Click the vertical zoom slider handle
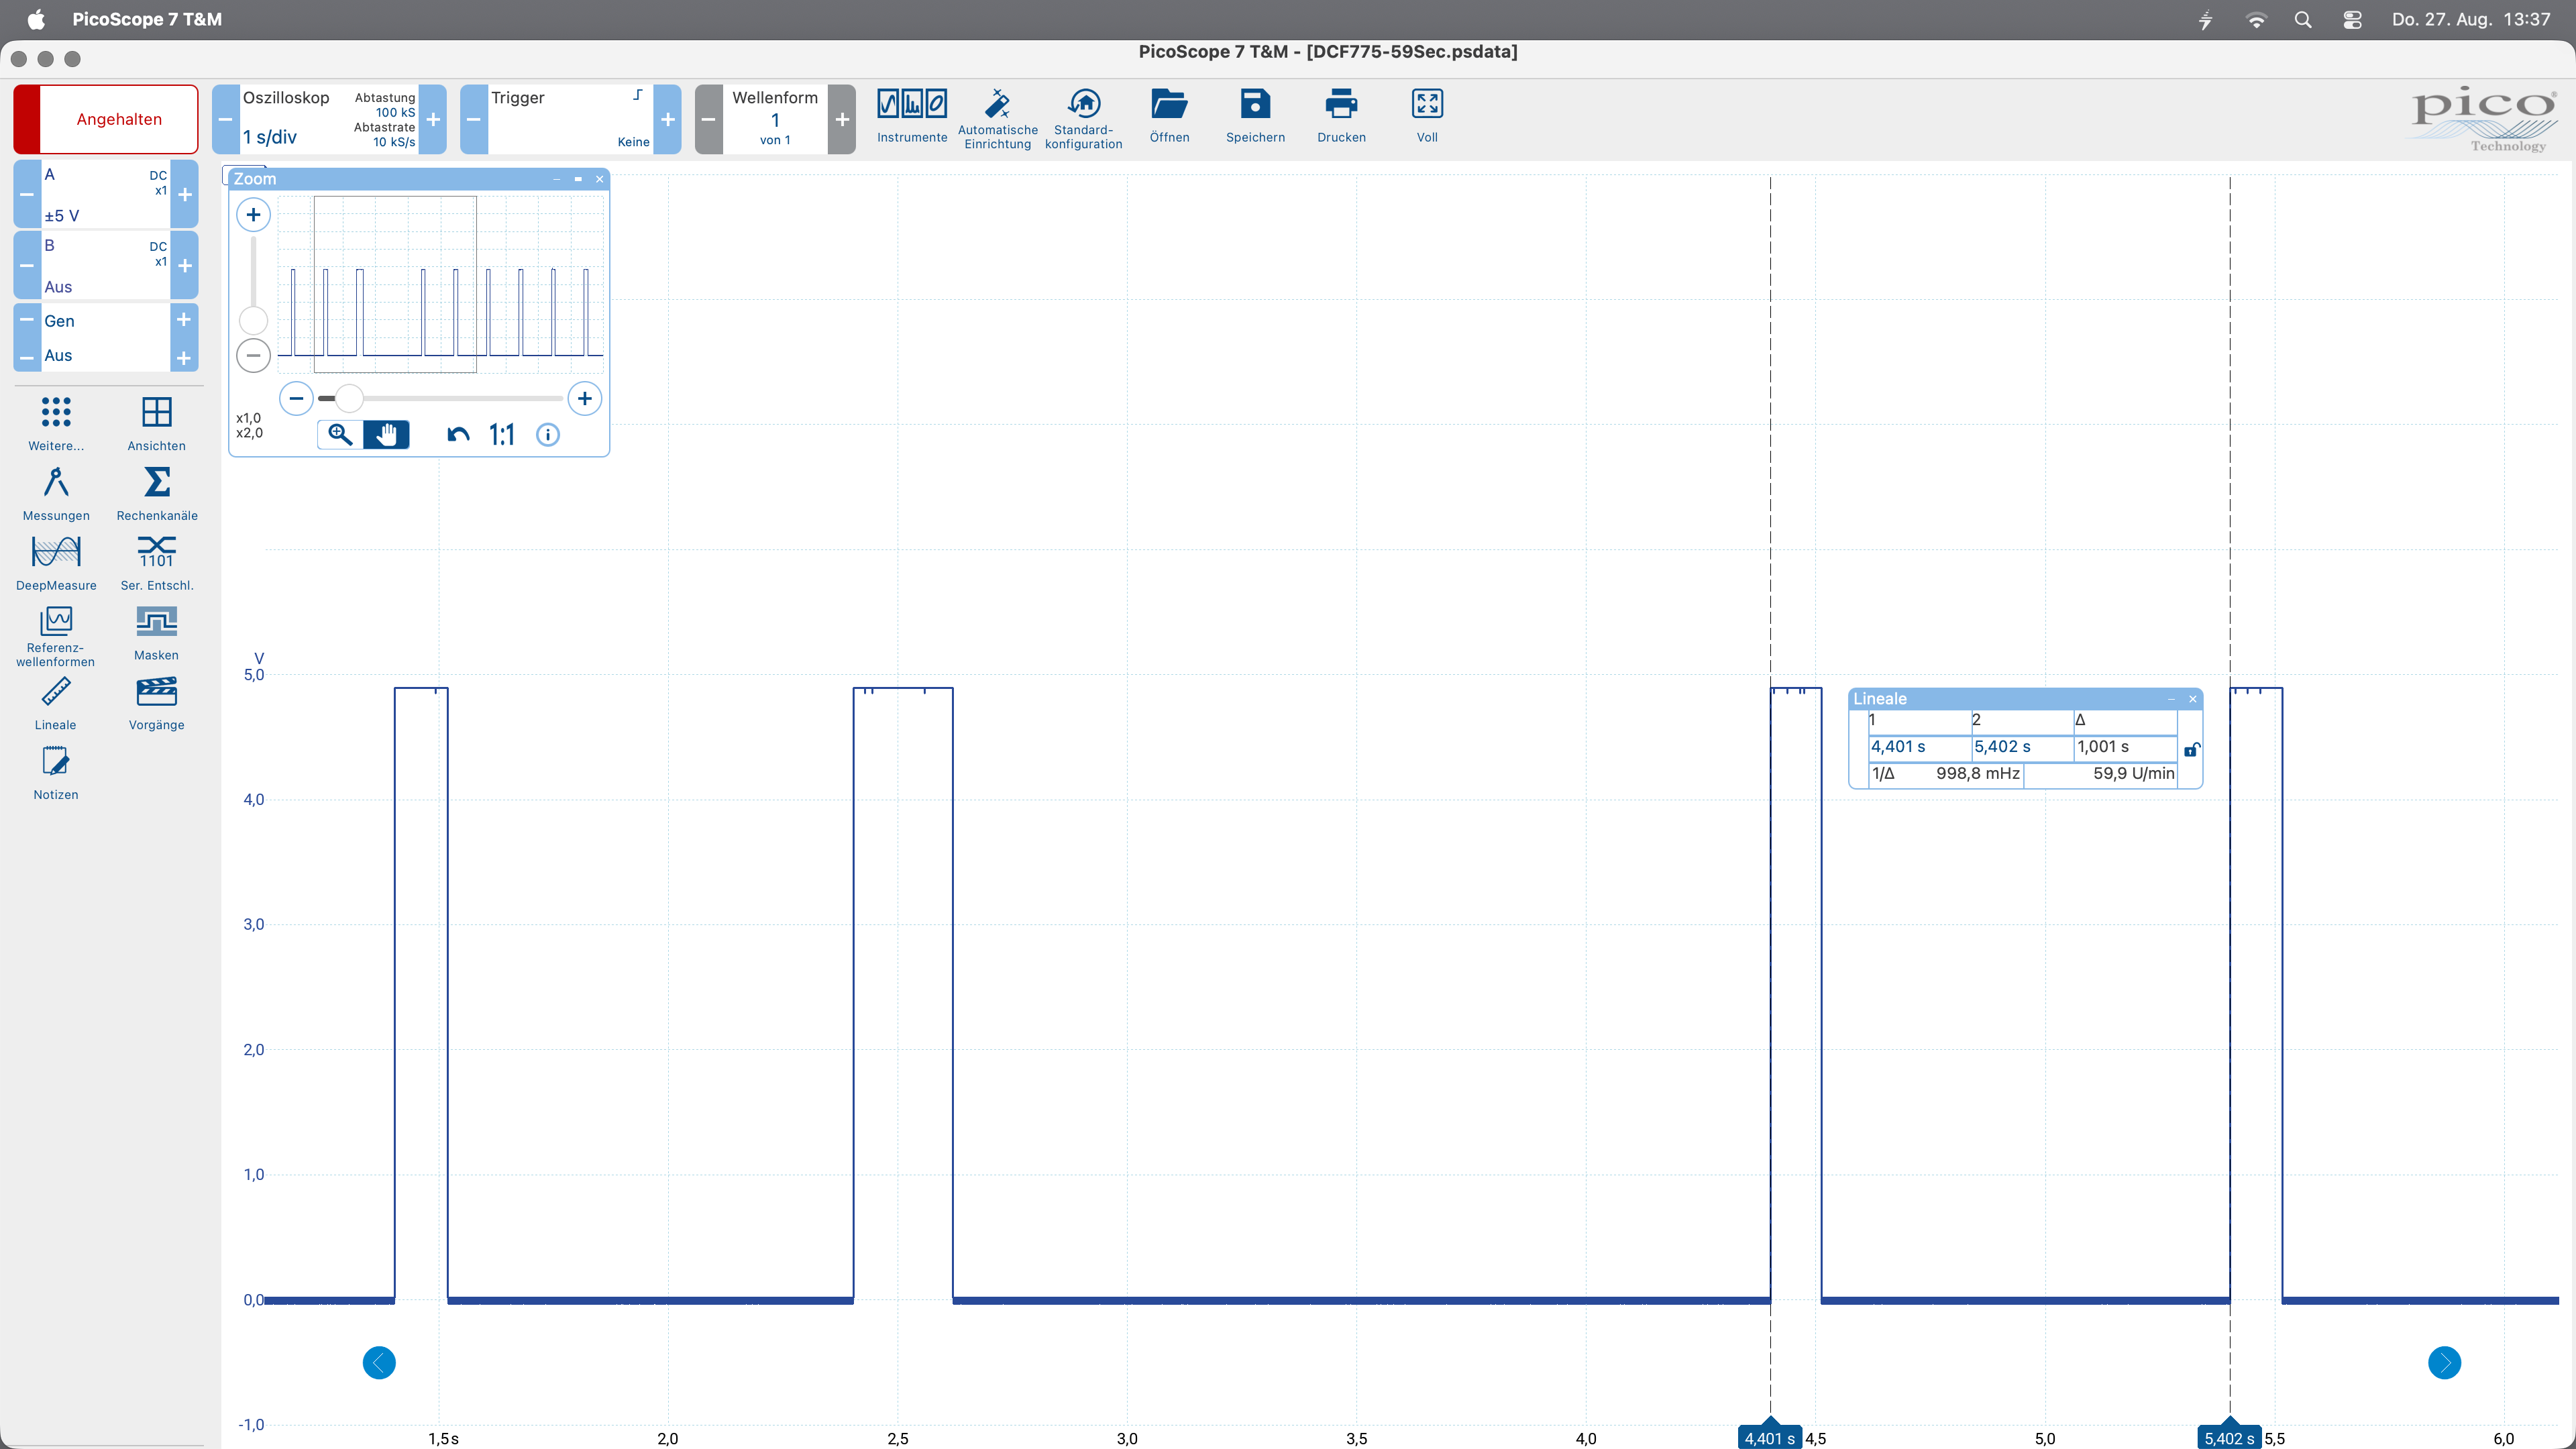The image size is (2576, 1449). (x=253, y=321)
